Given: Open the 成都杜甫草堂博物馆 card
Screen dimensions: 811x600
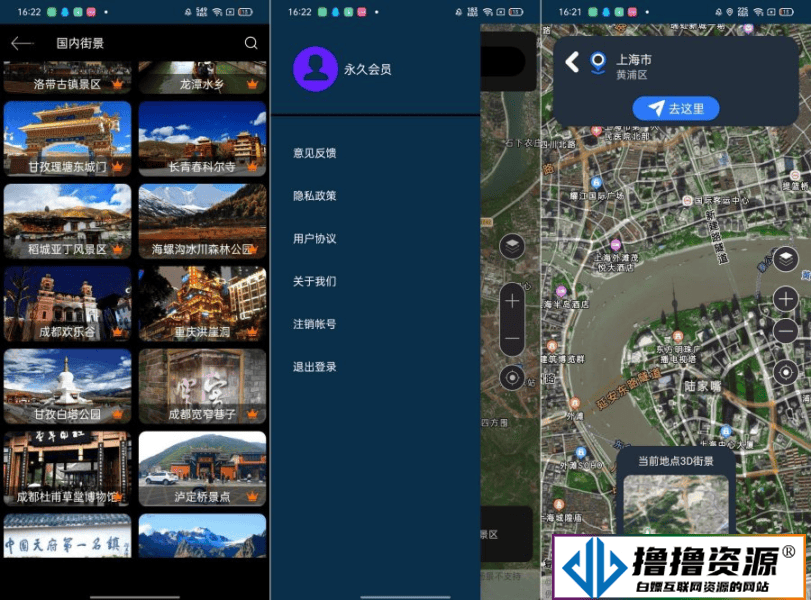Looking at the screenshot, I should tap(68, 469).
